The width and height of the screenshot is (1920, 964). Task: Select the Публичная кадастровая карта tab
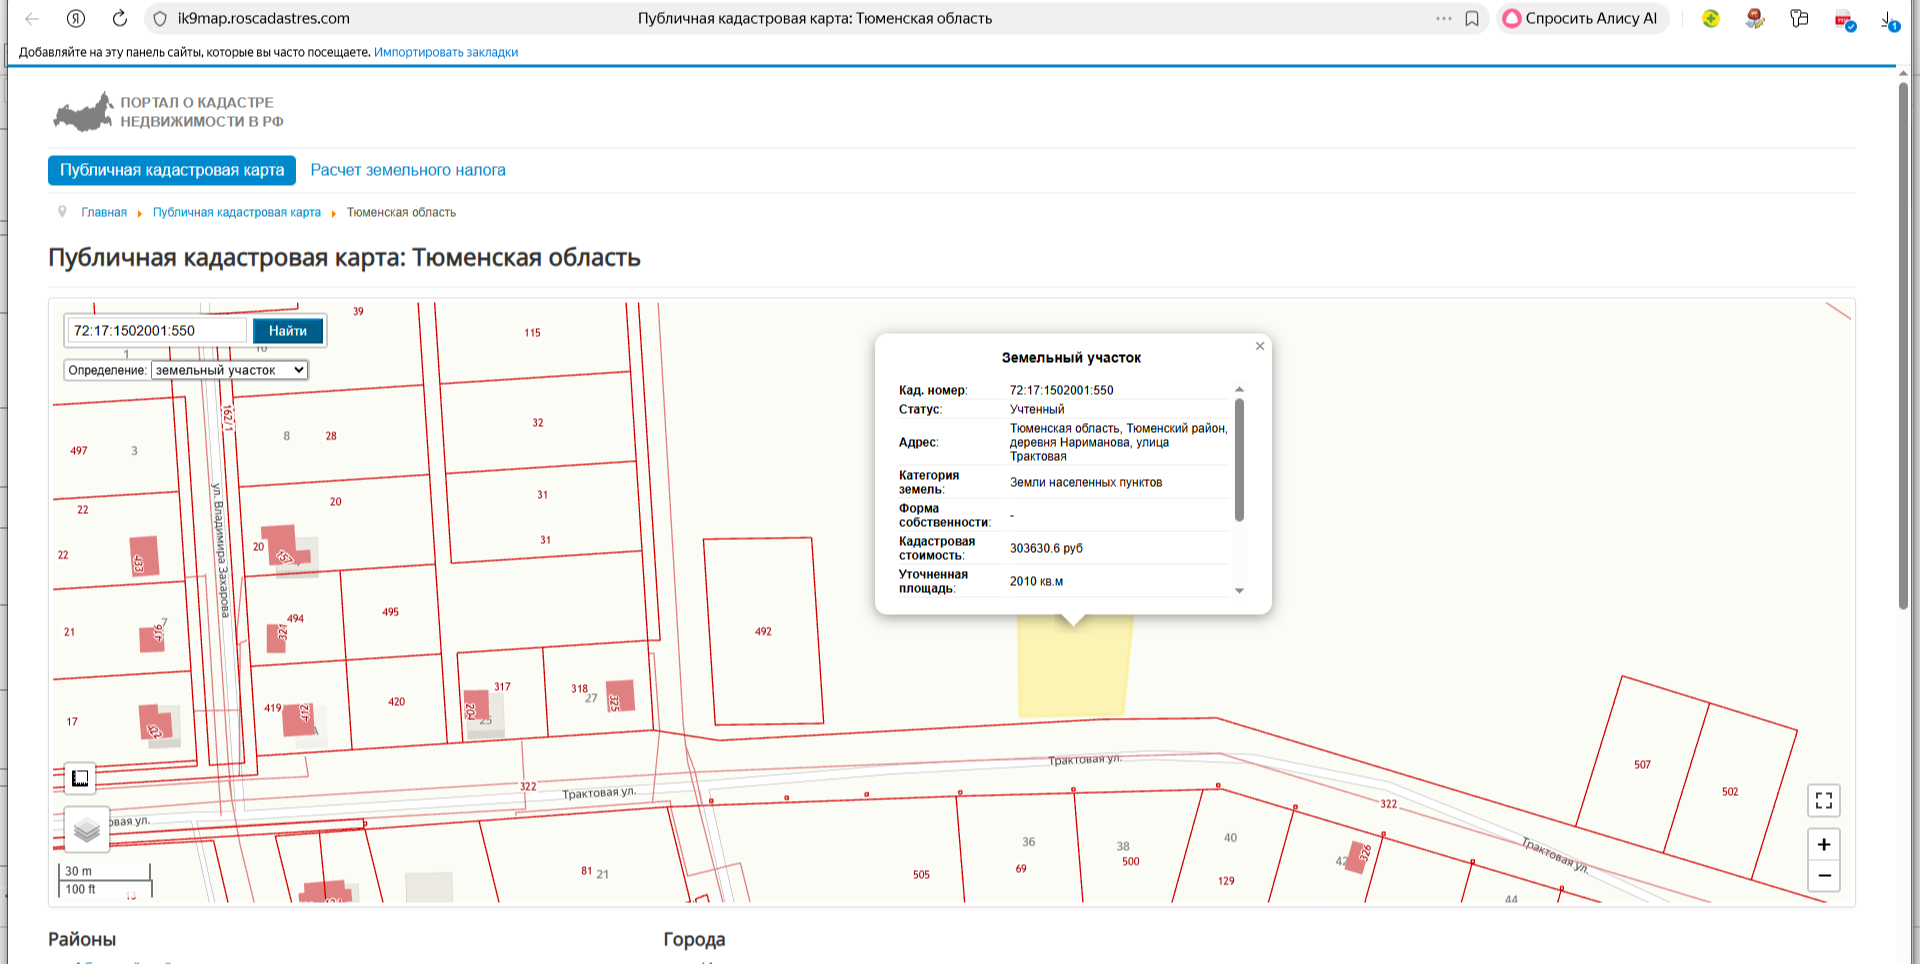coord(172,170)
